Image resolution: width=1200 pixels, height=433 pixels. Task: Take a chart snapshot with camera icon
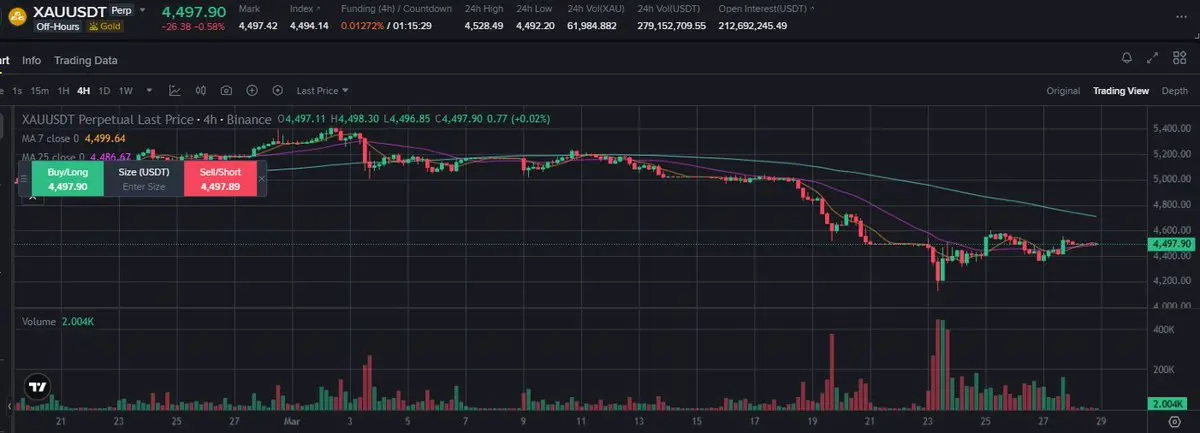227,90
